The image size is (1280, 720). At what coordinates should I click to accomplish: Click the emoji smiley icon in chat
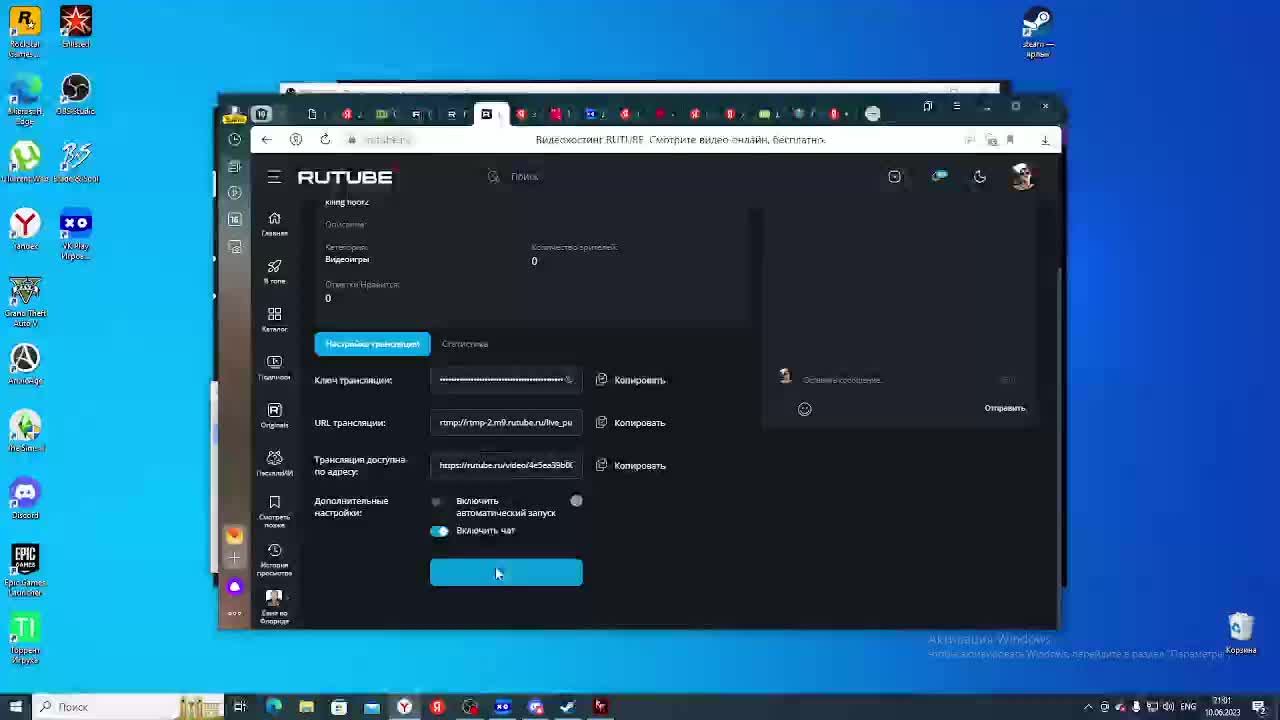805,408
